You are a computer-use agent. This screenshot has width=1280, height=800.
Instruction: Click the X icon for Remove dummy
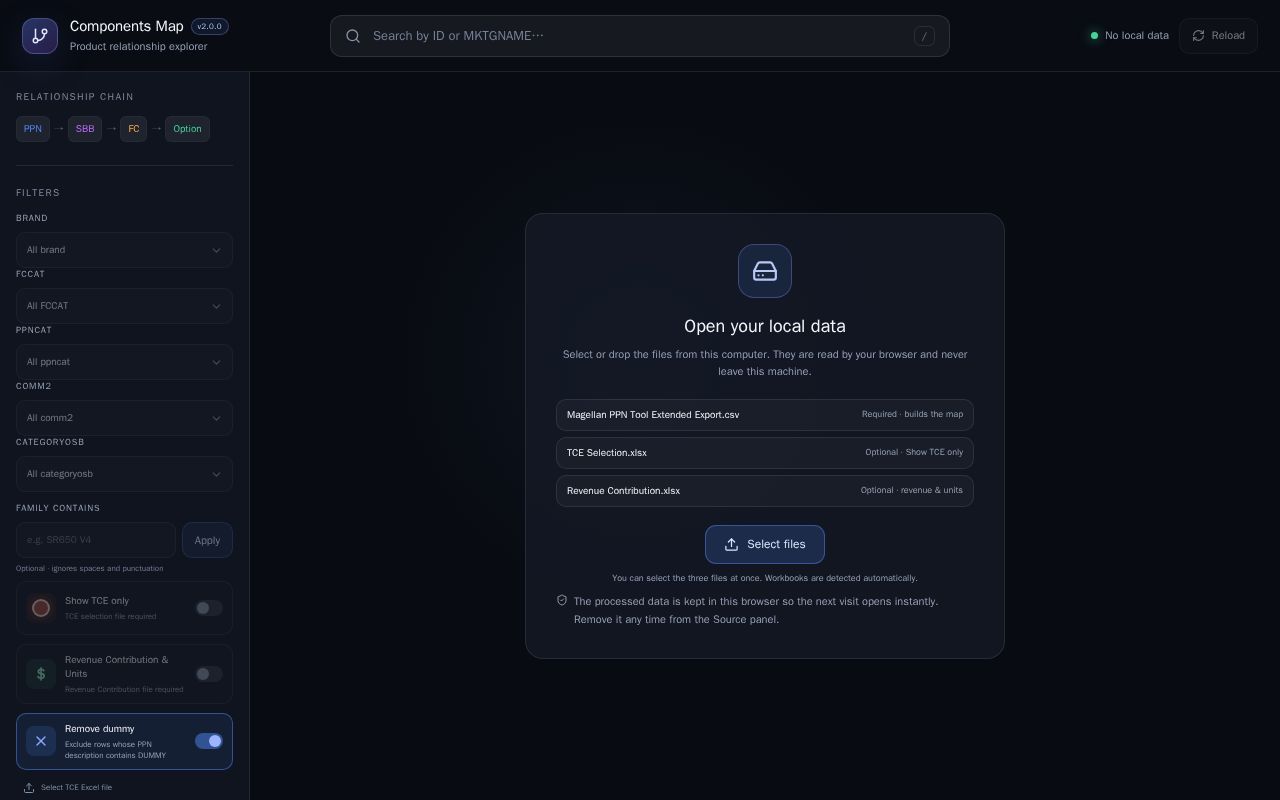coord(41,741)
